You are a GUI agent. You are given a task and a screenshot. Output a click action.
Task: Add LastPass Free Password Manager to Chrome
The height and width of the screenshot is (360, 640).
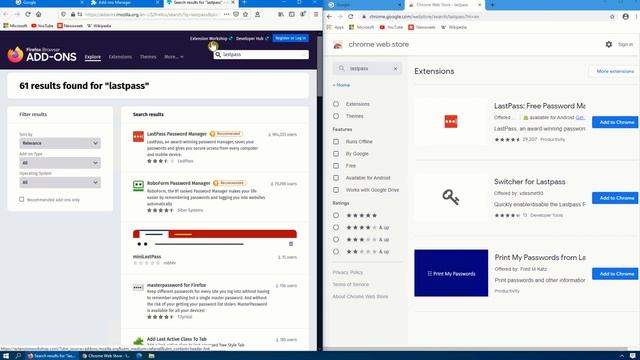615,122
